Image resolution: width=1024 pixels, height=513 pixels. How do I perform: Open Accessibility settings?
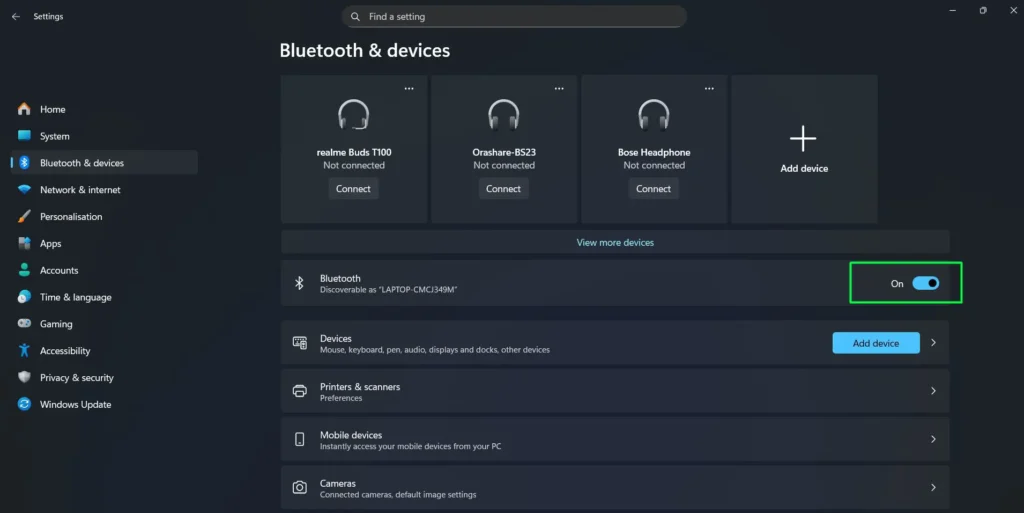(x=104, y=350)
